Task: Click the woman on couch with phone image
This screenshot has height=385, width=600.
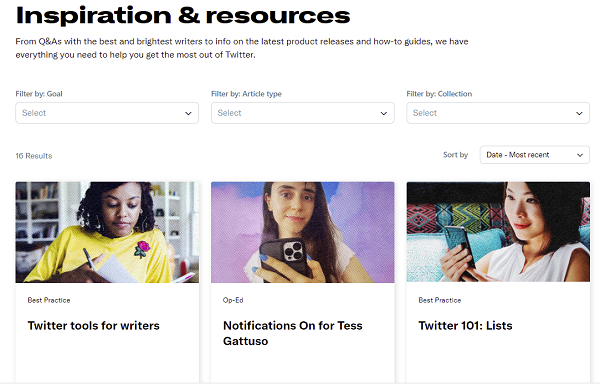Action: click(498, 232)
